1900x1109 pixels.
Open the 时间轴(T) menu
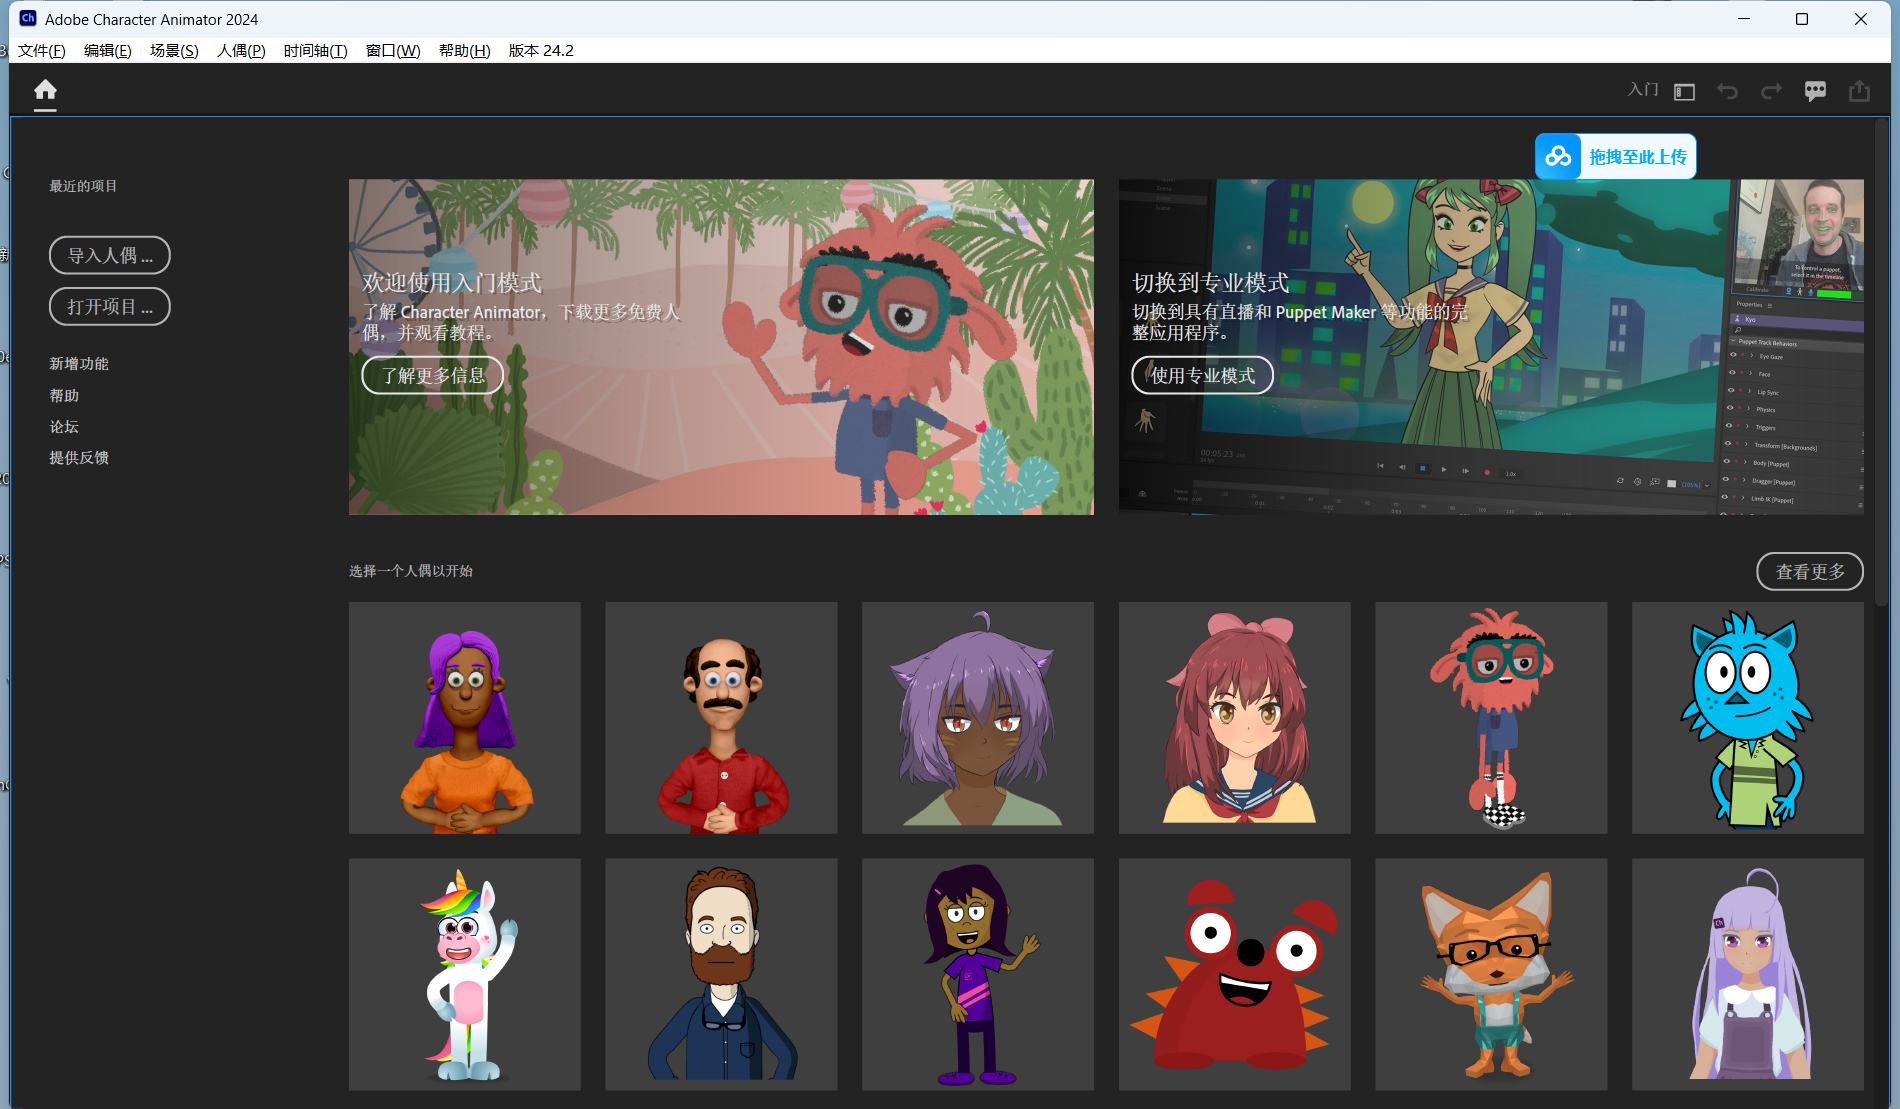[315, 51]
